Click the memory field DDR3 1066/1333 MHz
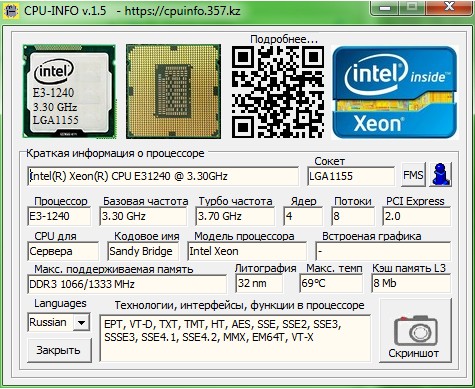Image resolution: width=475 pixels, height=389 pixels. [127, 284]
